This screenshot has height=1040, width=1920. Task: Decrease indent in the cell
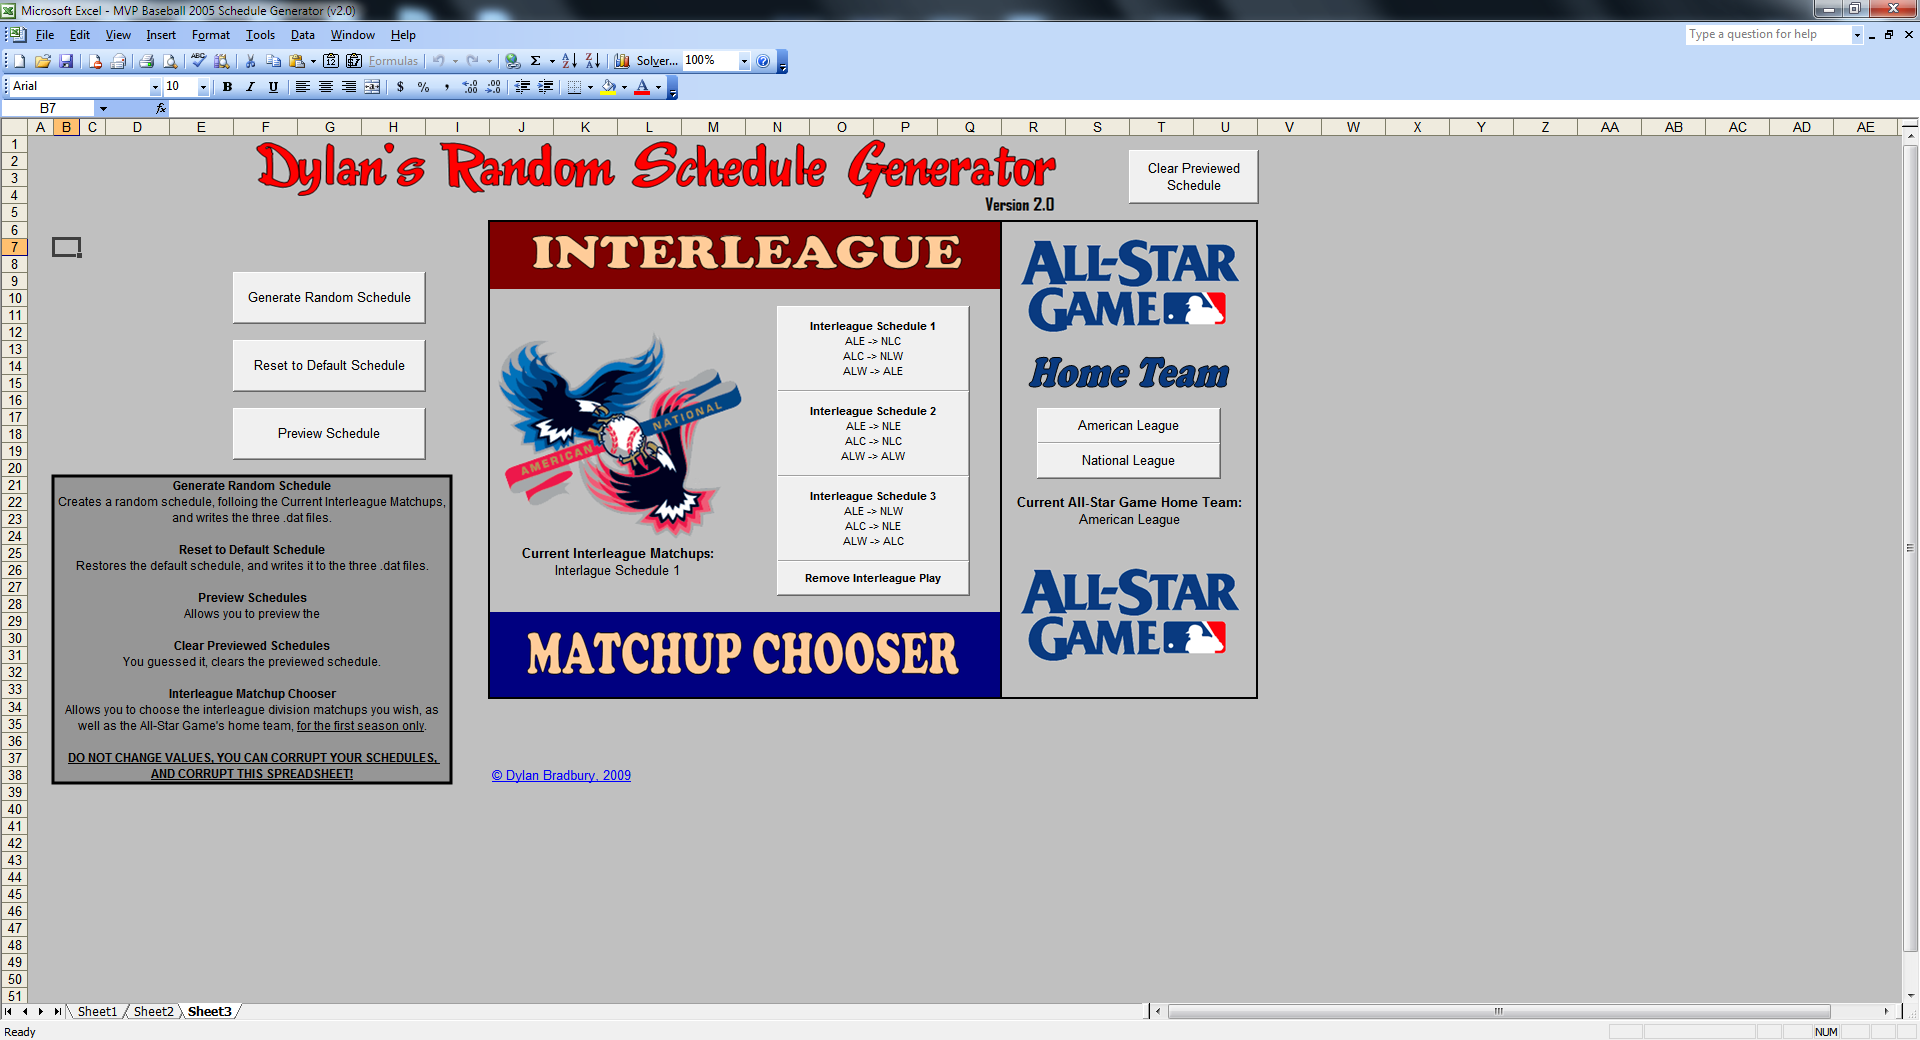tap(522, 87)
